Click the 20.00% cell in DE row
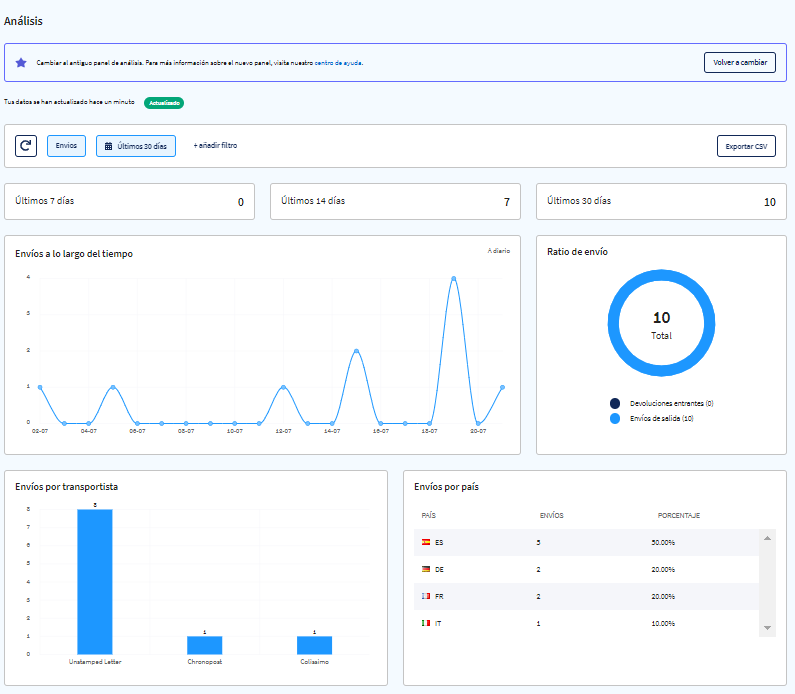 click(x=663, y=569)
